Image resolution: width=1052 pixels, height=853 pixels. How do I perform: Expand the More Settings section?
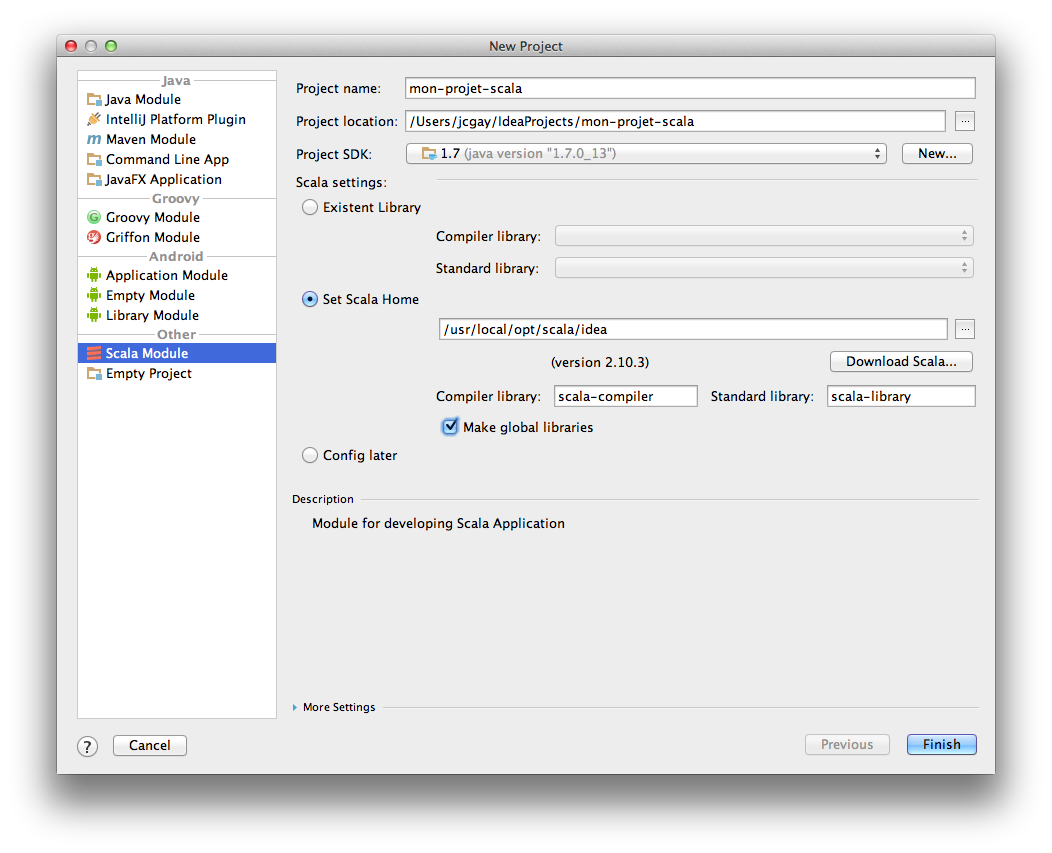pos(295,707)
